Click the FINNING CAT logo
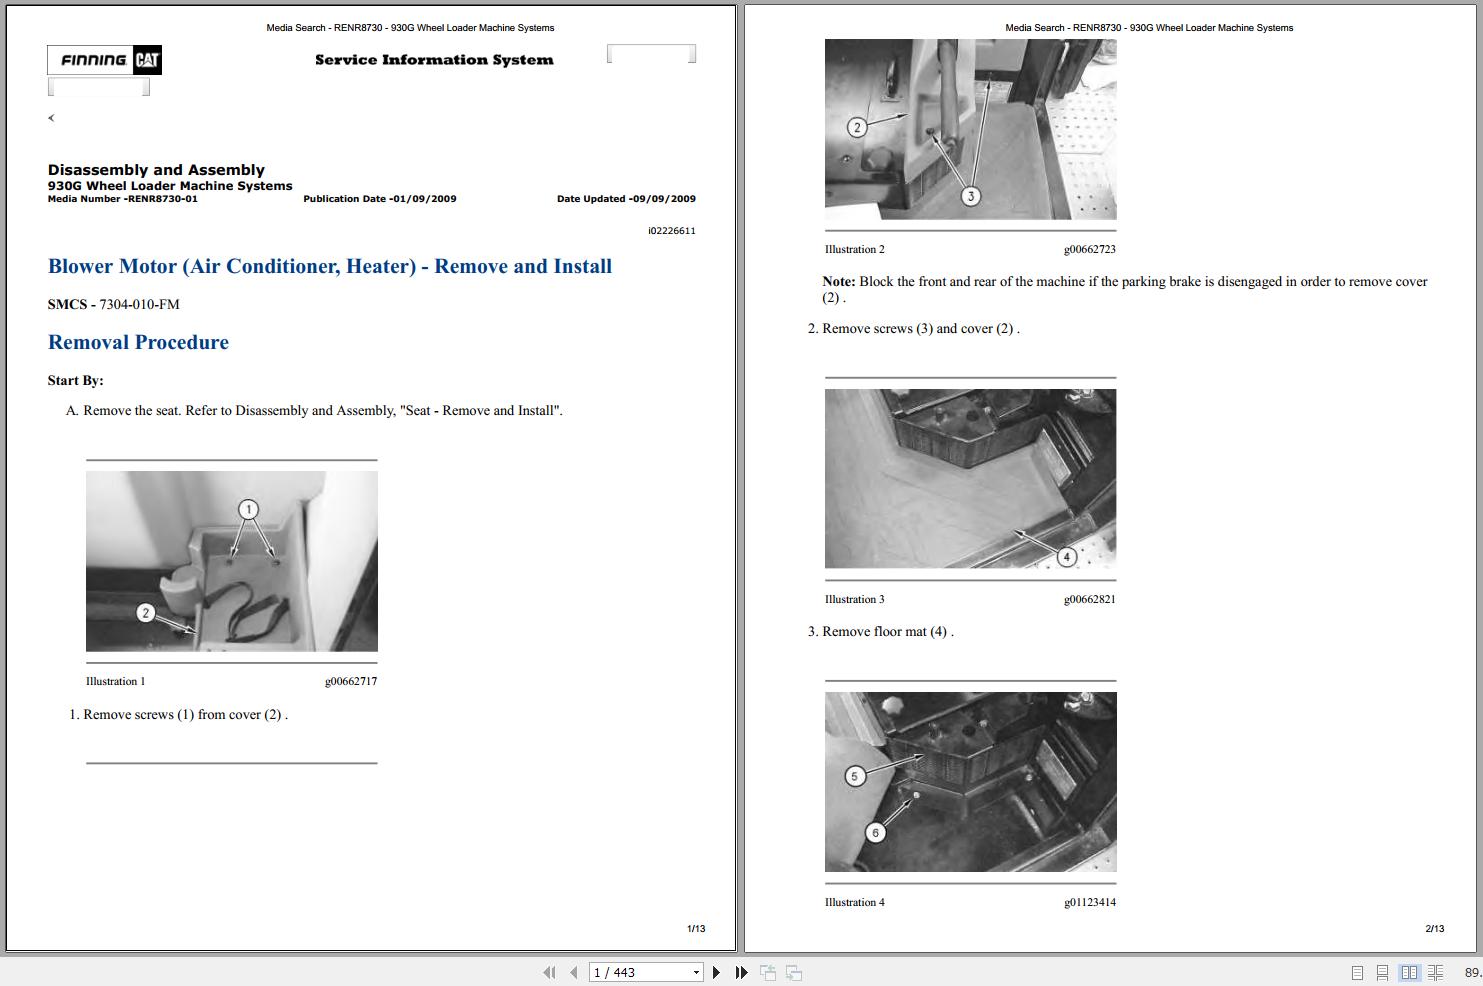The image size is (1483, 986). (x=103, y=60)
